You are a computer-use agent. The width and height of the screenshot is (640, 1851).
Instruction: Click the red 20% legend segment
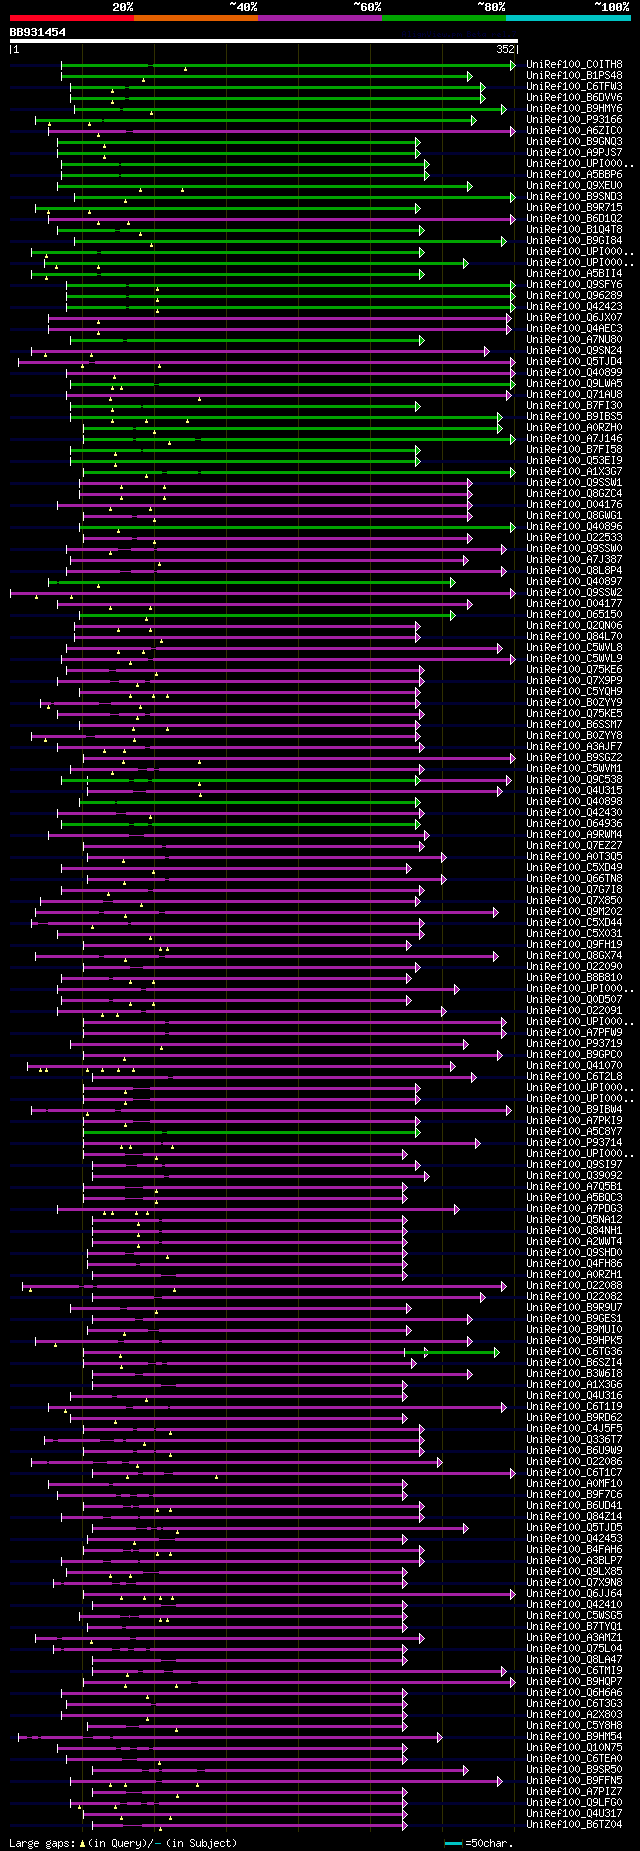click(71, 18)
